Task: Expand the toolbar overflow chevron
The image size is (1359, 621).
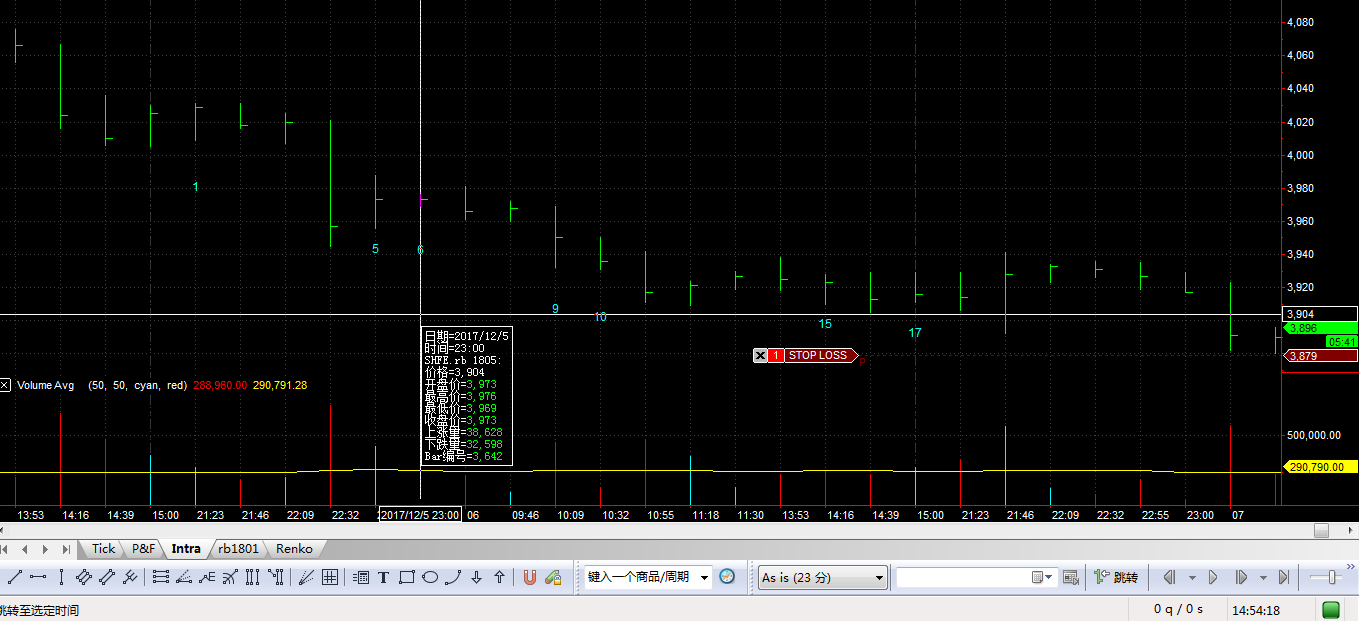Action: (x=1352, y=567)
